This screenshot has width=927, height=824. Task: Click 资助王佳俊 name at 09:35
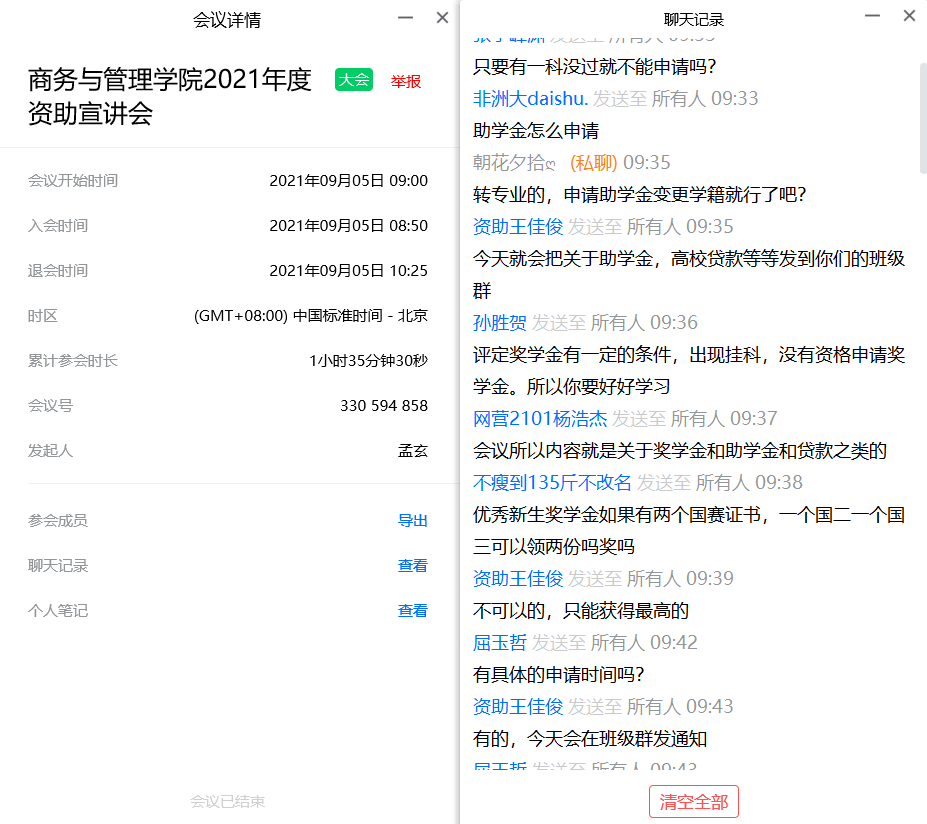click(518, 226)
